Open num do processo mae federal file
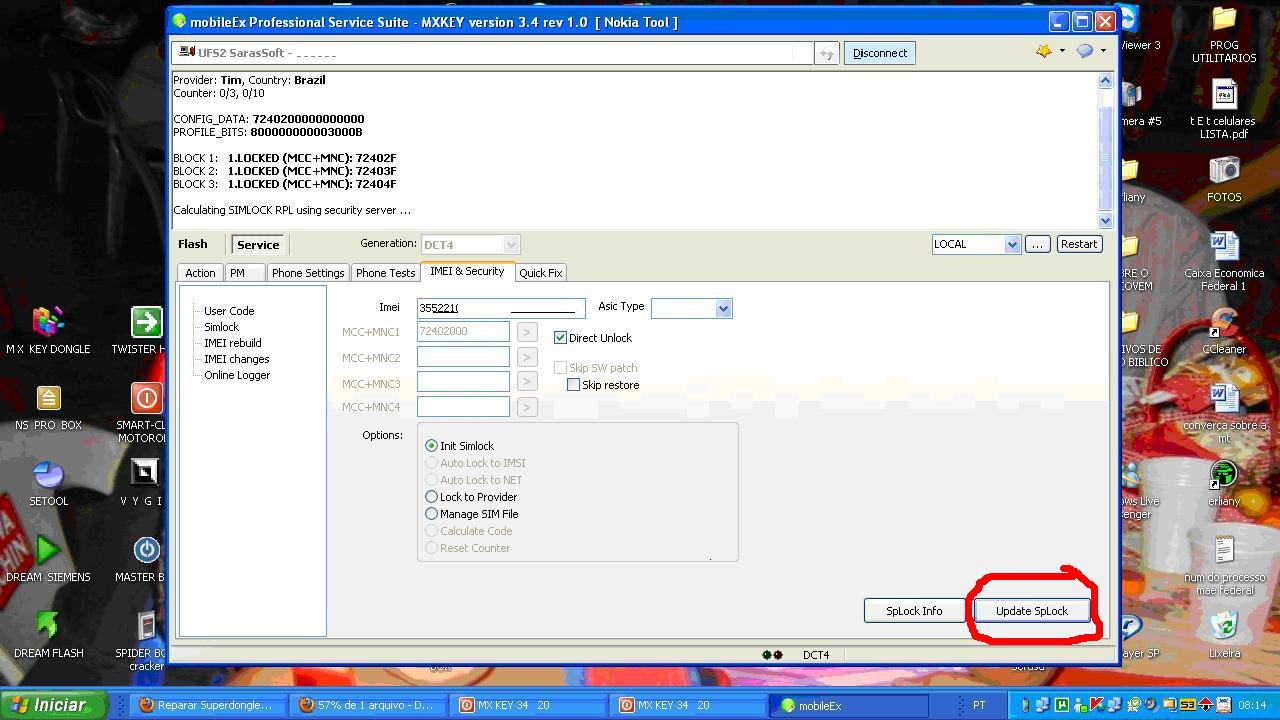1280x720 pixels. click(x=1224, y=566)
